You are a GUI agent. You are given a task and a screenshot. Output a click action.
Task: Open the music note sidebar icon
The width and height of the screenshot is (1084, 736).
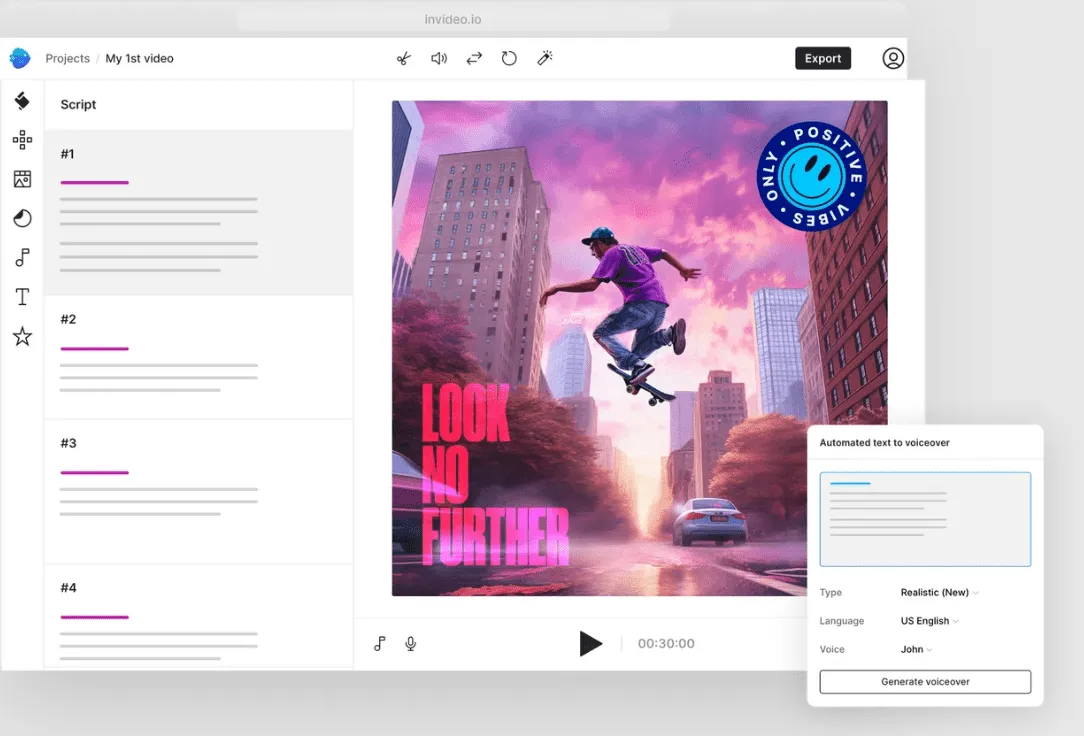(22, 258)
